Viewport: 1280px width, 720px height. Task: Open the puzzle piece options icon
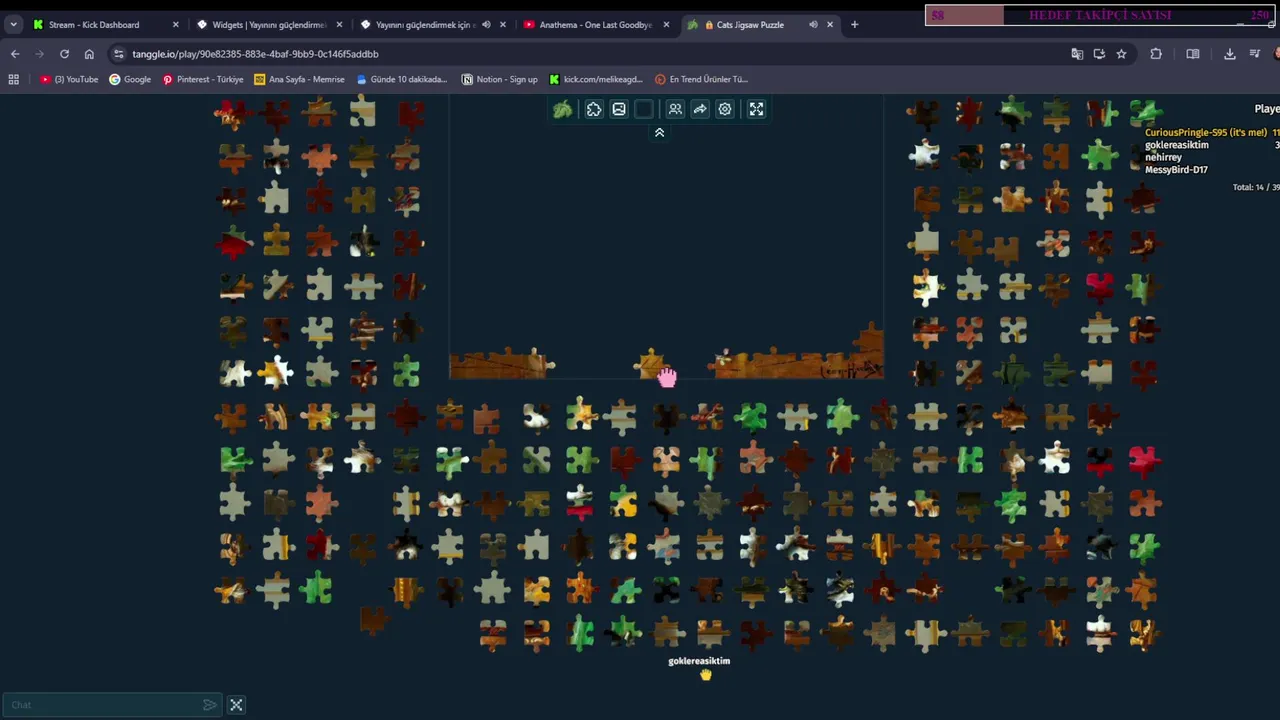pyautogui.click(x=594, y=109)
